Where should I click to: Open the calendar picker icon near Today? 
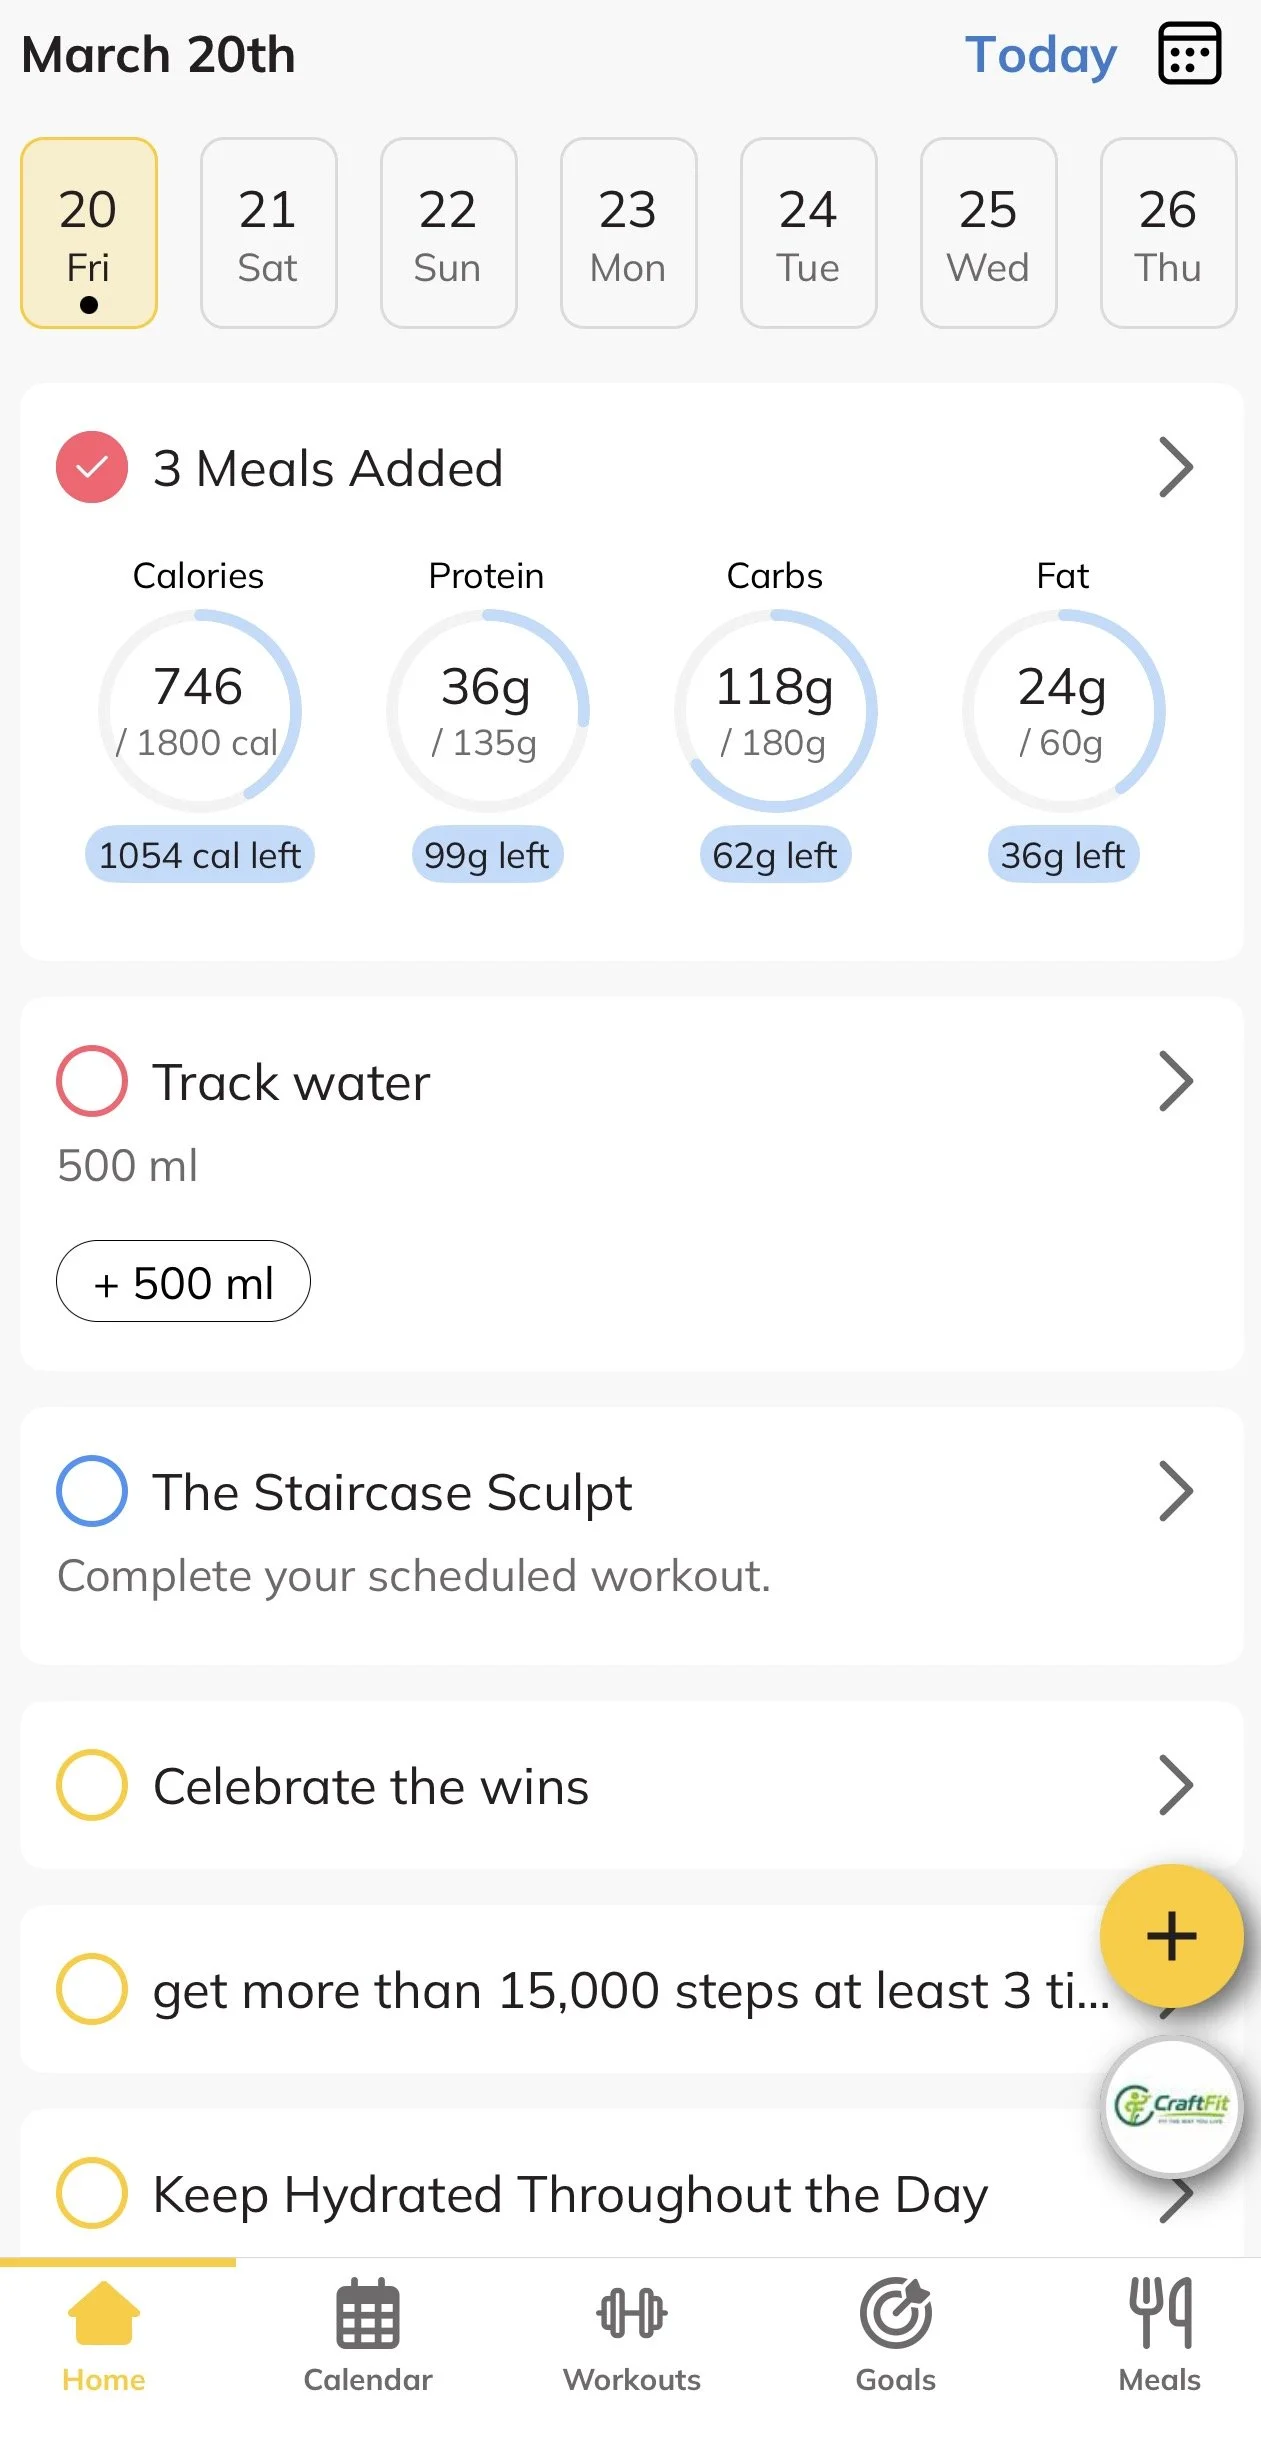1189,54
